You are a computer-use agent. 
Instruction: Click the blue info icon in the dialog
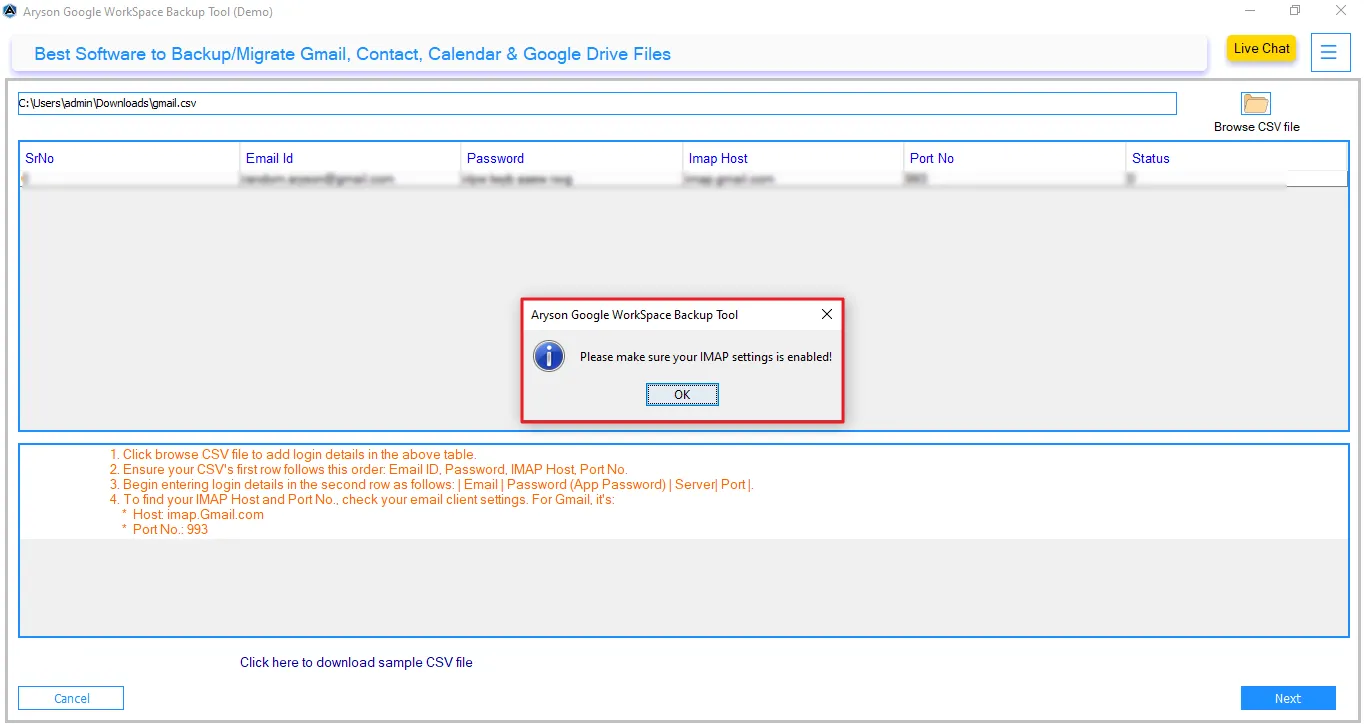[x=548, y=356]
